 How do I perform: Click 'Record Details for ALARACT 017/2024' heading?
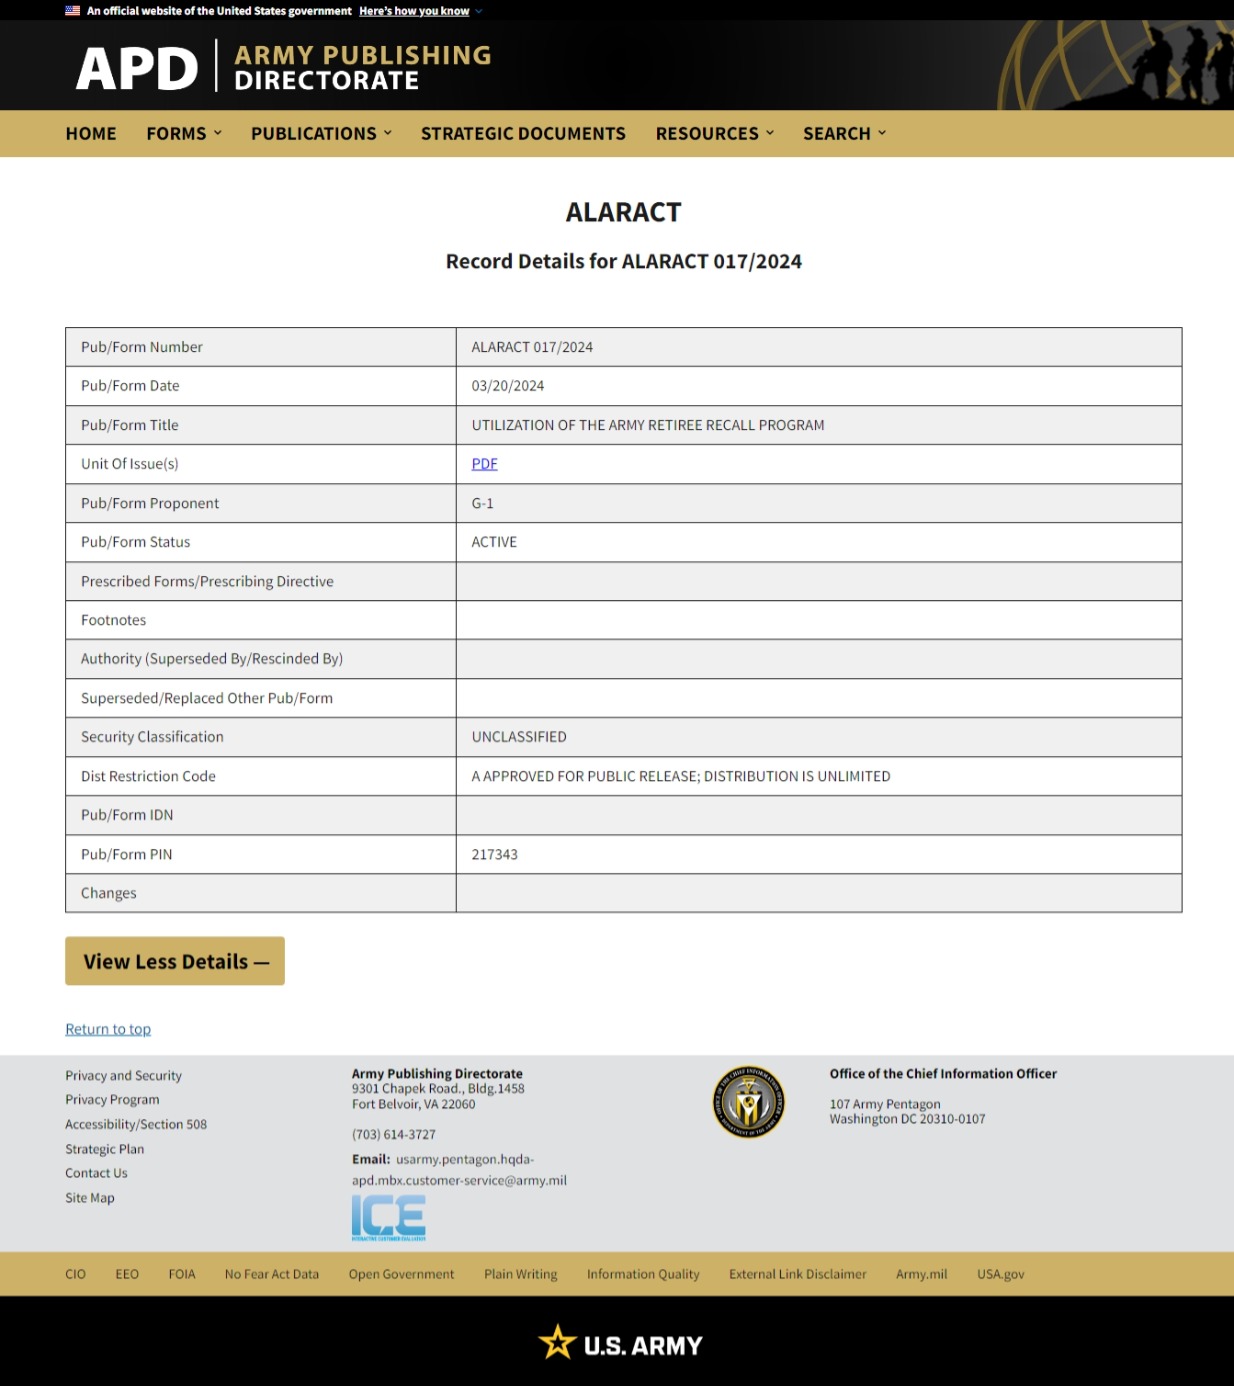(624, 261)
